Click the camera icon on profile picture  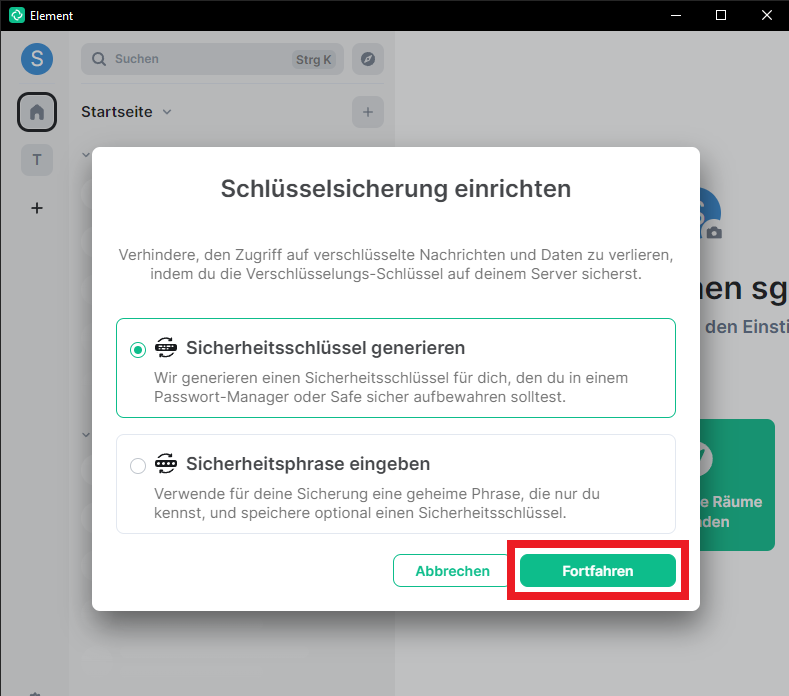pos(714,232)
